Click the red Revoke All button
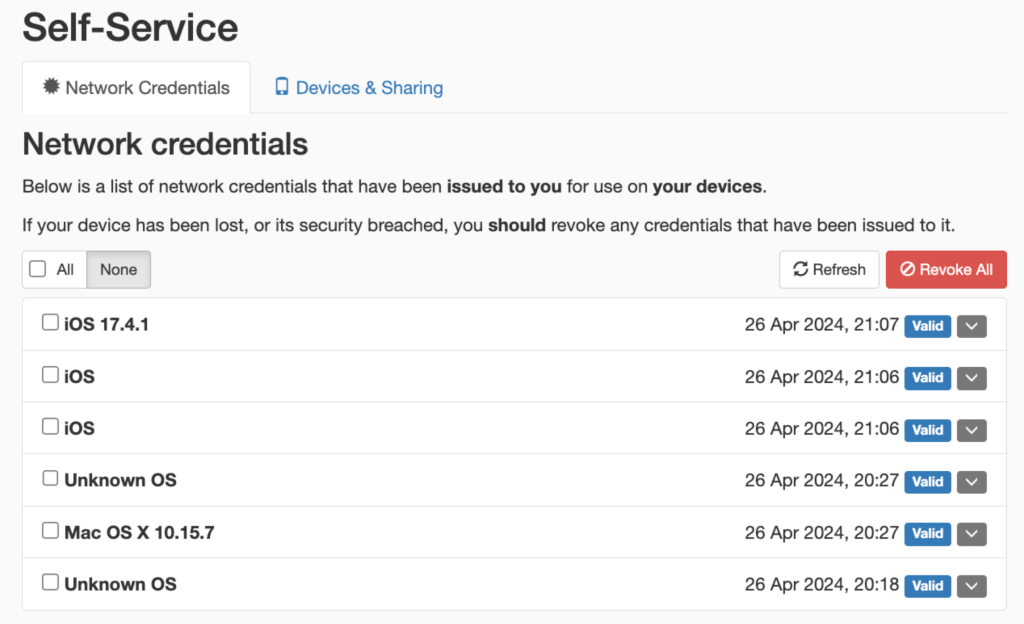This screenshot has width=1024, height=624. coord(946,269)
